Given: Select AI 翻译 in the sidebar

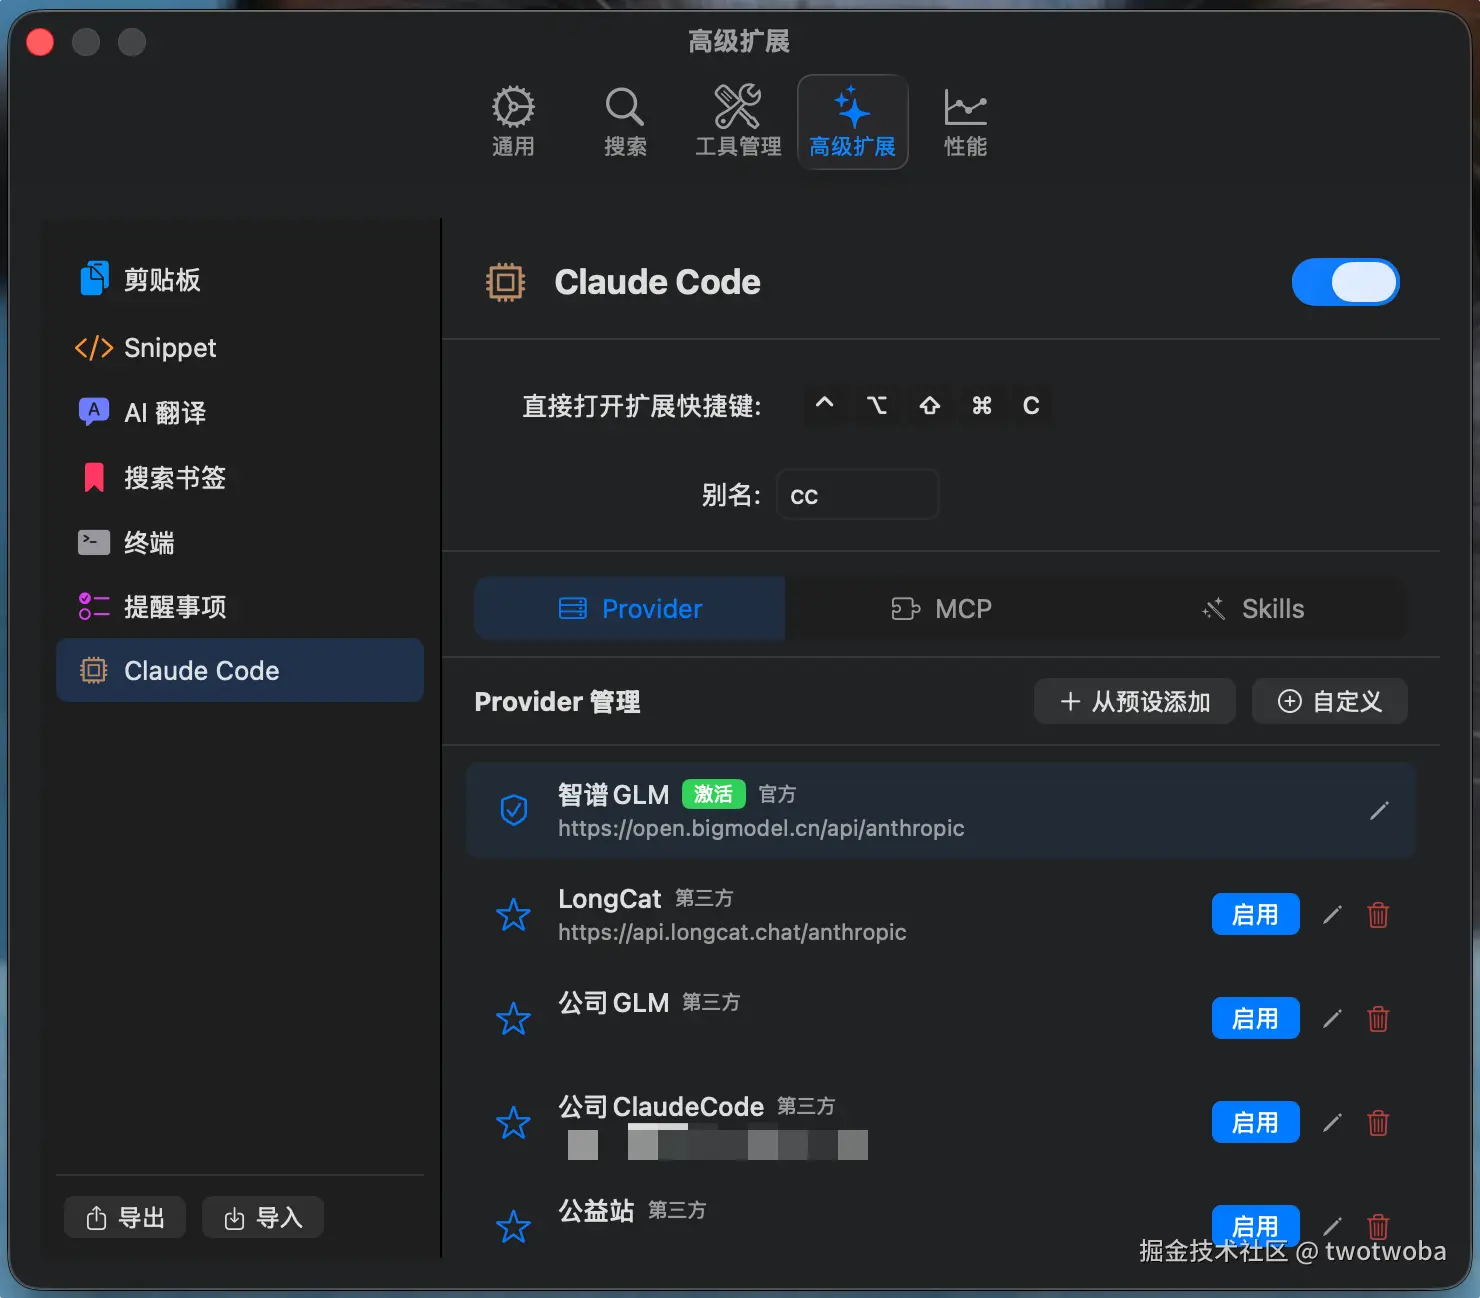Looking at the screenshot, I should tap(240, 412).
